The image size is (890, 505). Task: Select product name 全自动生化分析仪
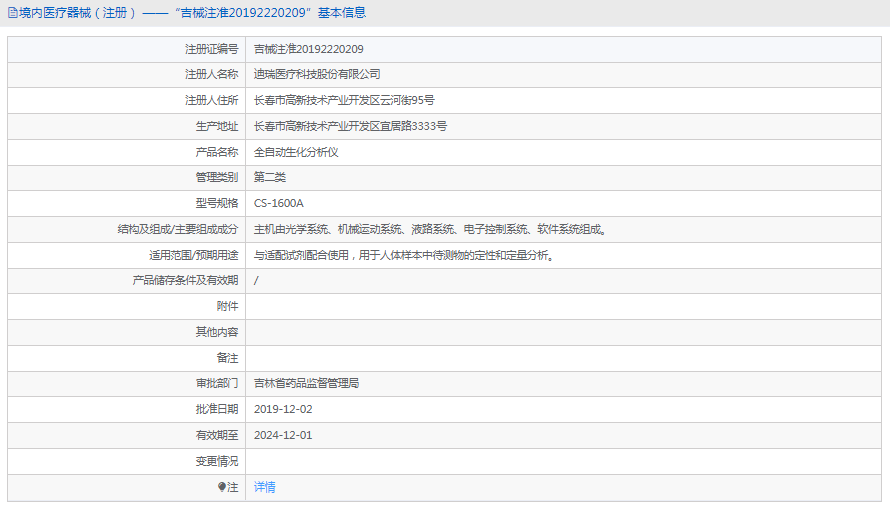[296, 152]
